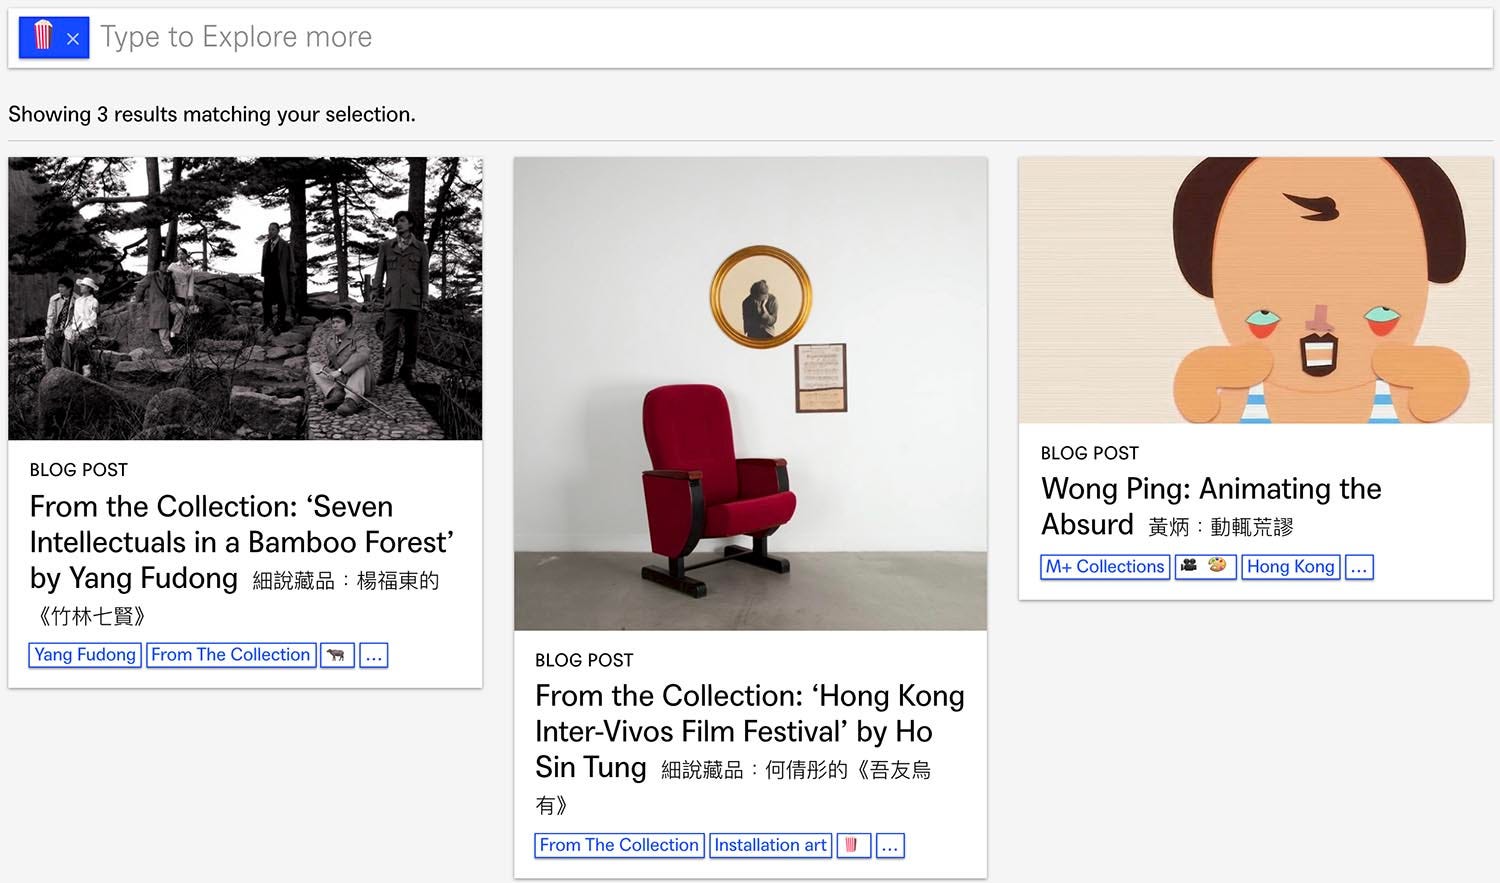Select the popcorn emoji tag under Ho Sin Tung post

pyautogui.click(x=853, y=846)
